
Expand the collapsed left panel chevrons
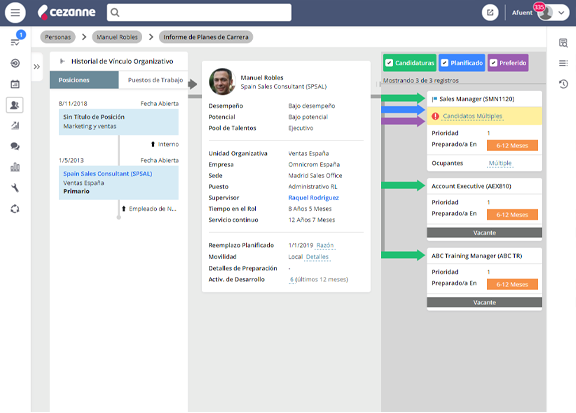tap(37, 67)
